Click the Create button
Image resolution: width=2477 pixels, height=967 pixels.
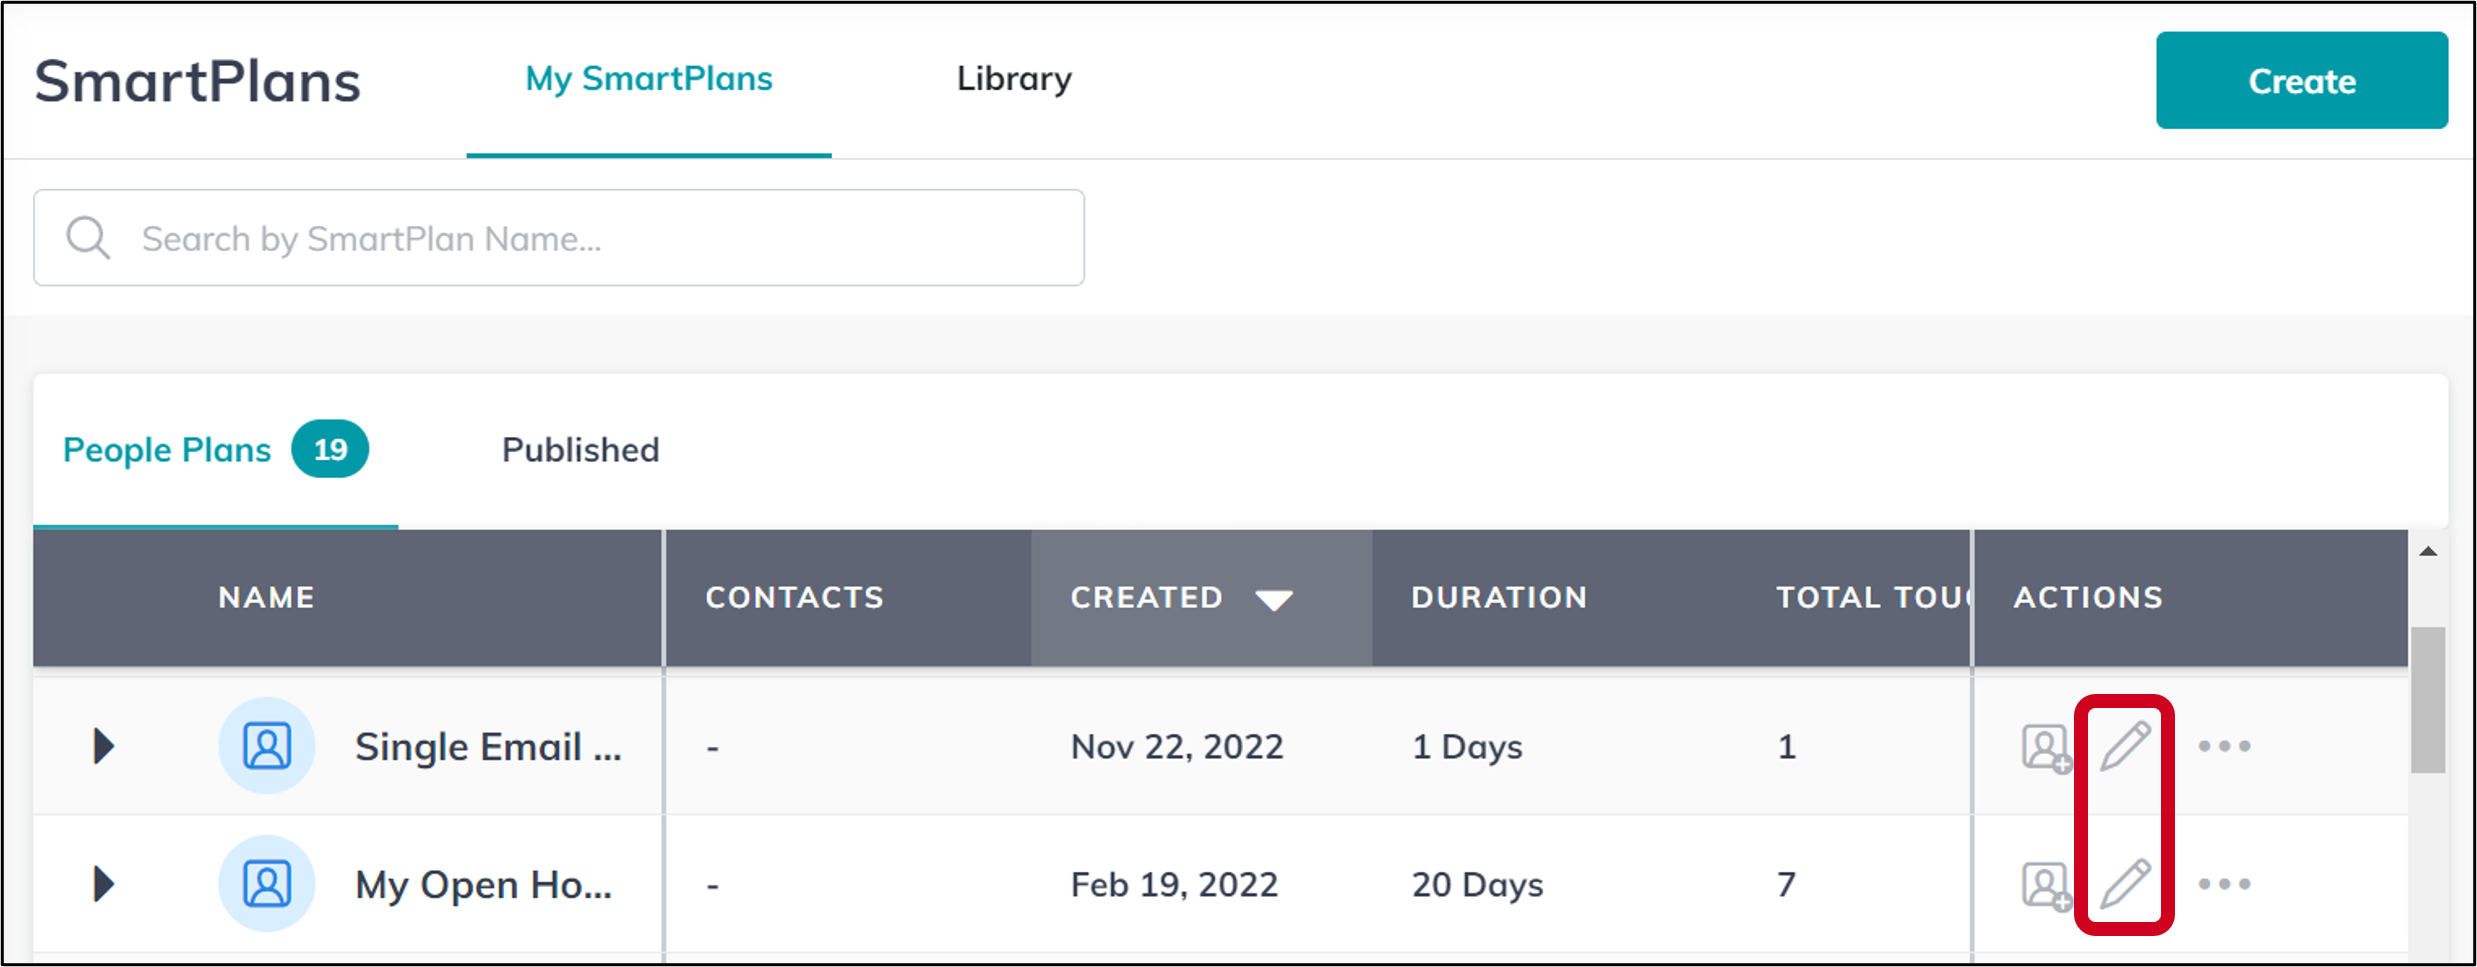pyautogui.click(x=2301, y=80)
